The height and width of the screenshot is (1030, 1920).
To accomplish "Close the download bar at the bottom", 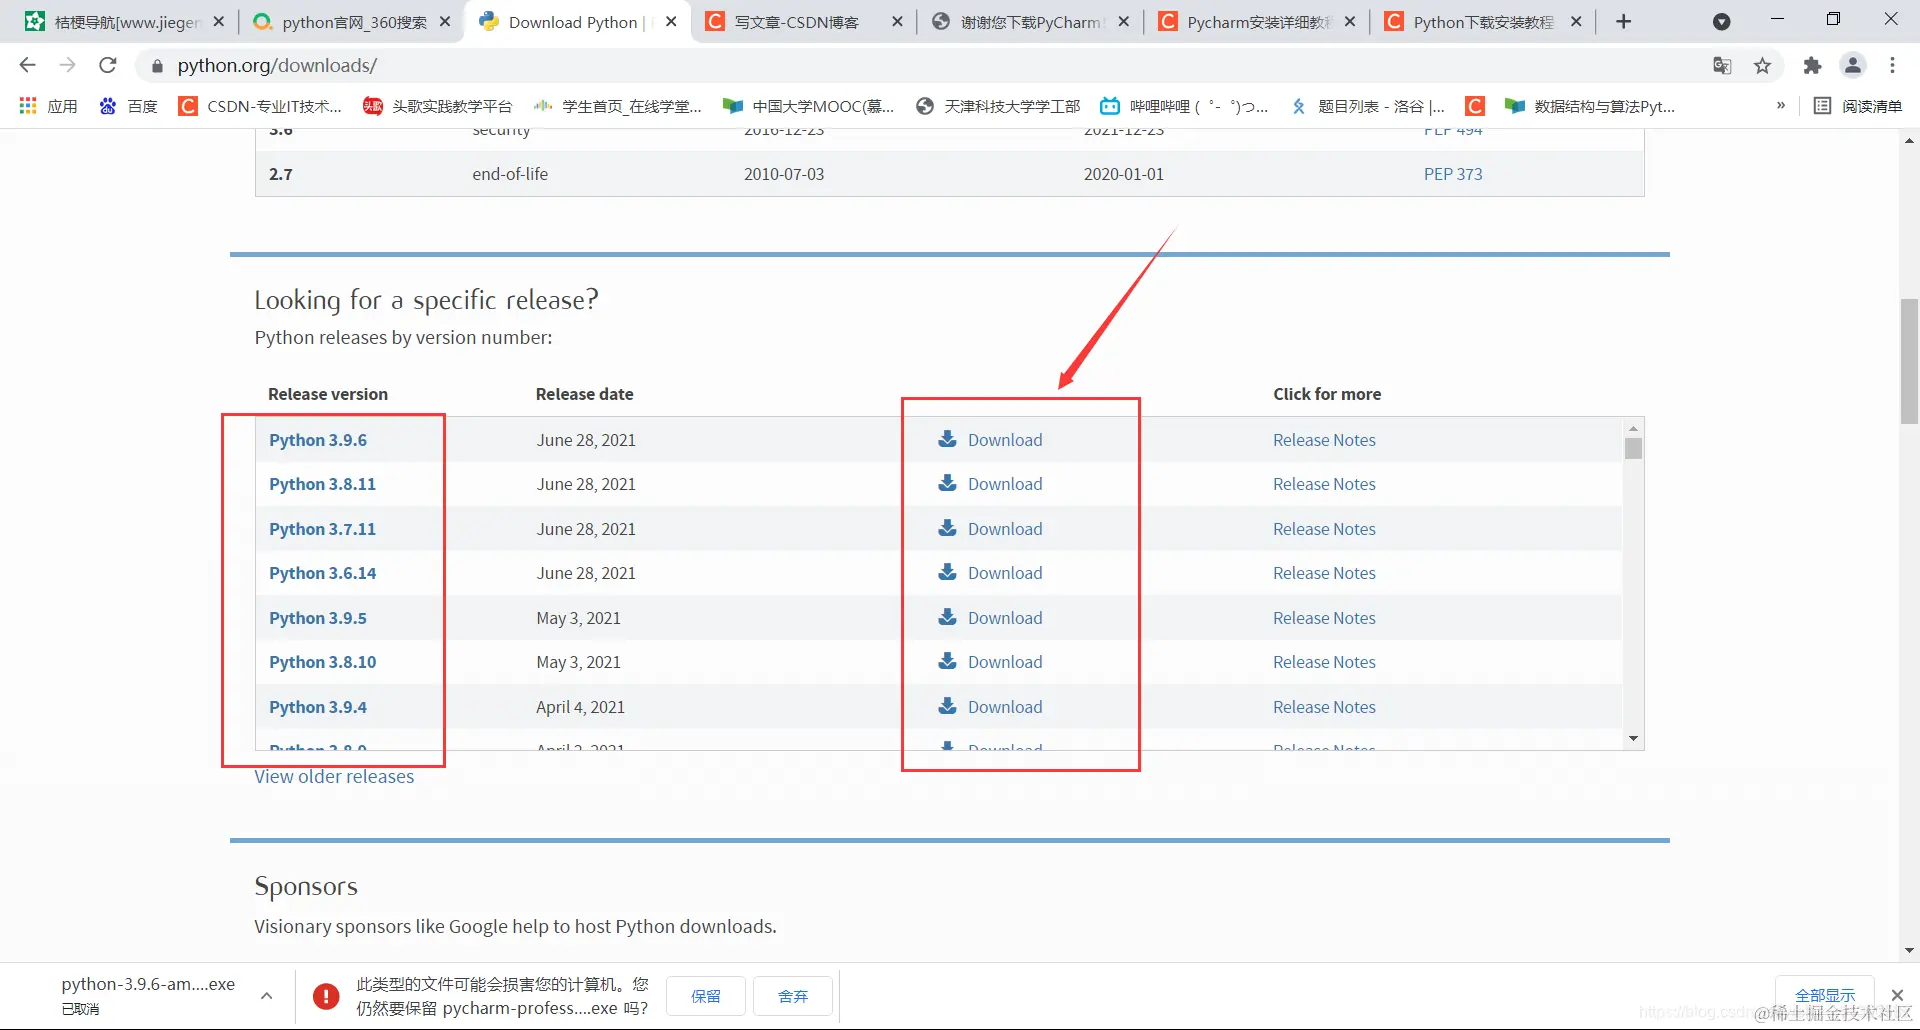I will tap(1897, 995).
